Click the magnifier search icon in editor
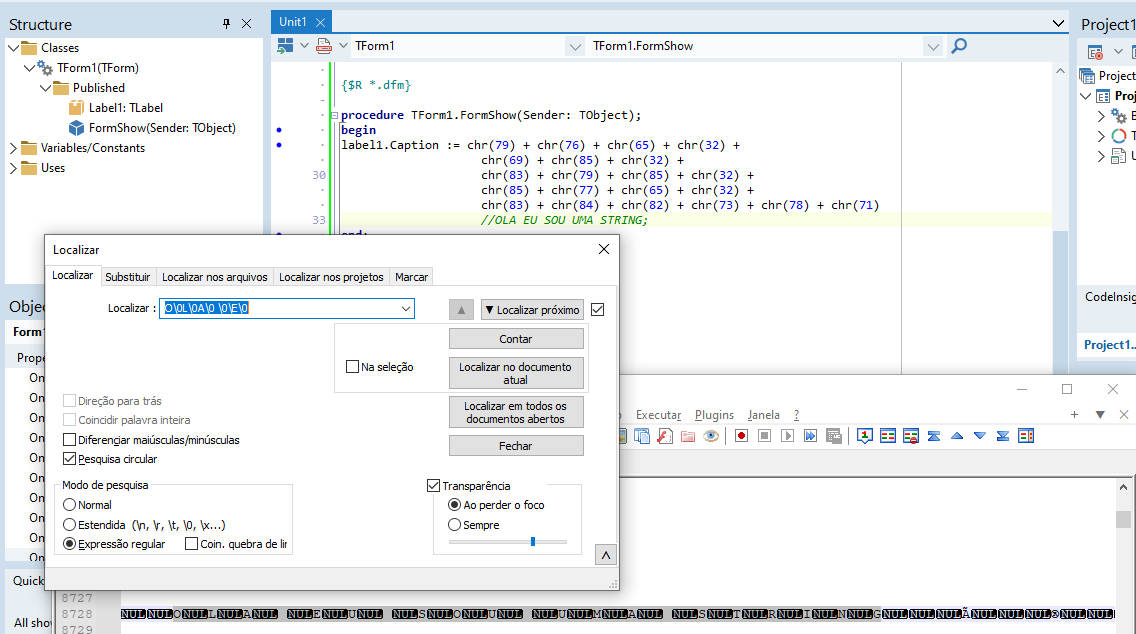 click(958, 46)
